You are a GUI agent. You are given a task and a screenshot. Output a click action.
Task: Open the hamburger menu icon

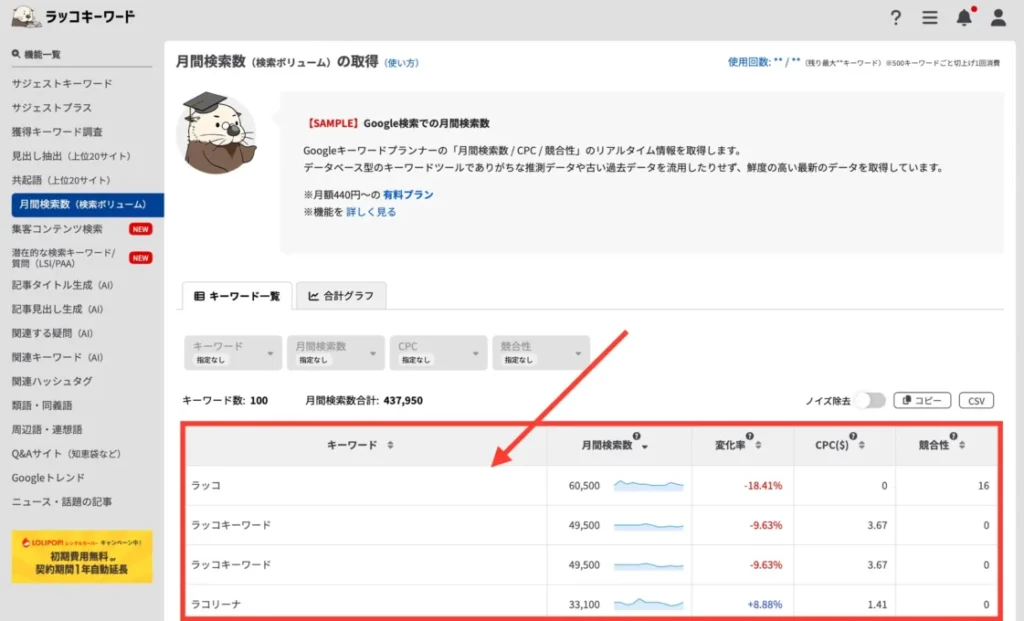click(x=929, y=18)
